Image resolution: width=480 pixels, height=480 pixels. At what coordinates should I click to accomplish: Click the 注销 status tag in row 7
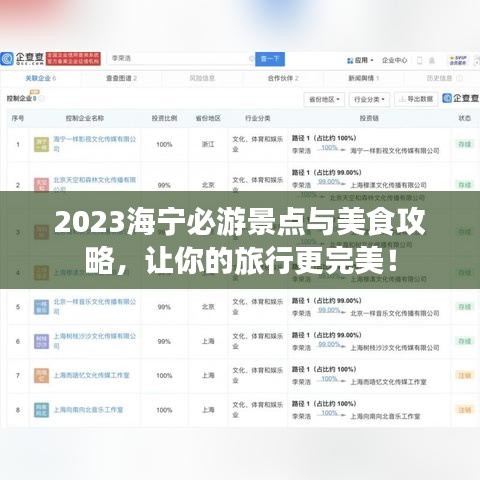(464, 376)
